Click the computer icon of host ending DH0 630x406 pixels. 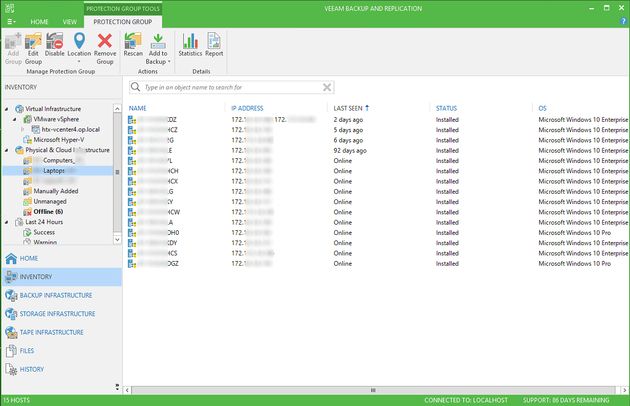tap(132, 233)
